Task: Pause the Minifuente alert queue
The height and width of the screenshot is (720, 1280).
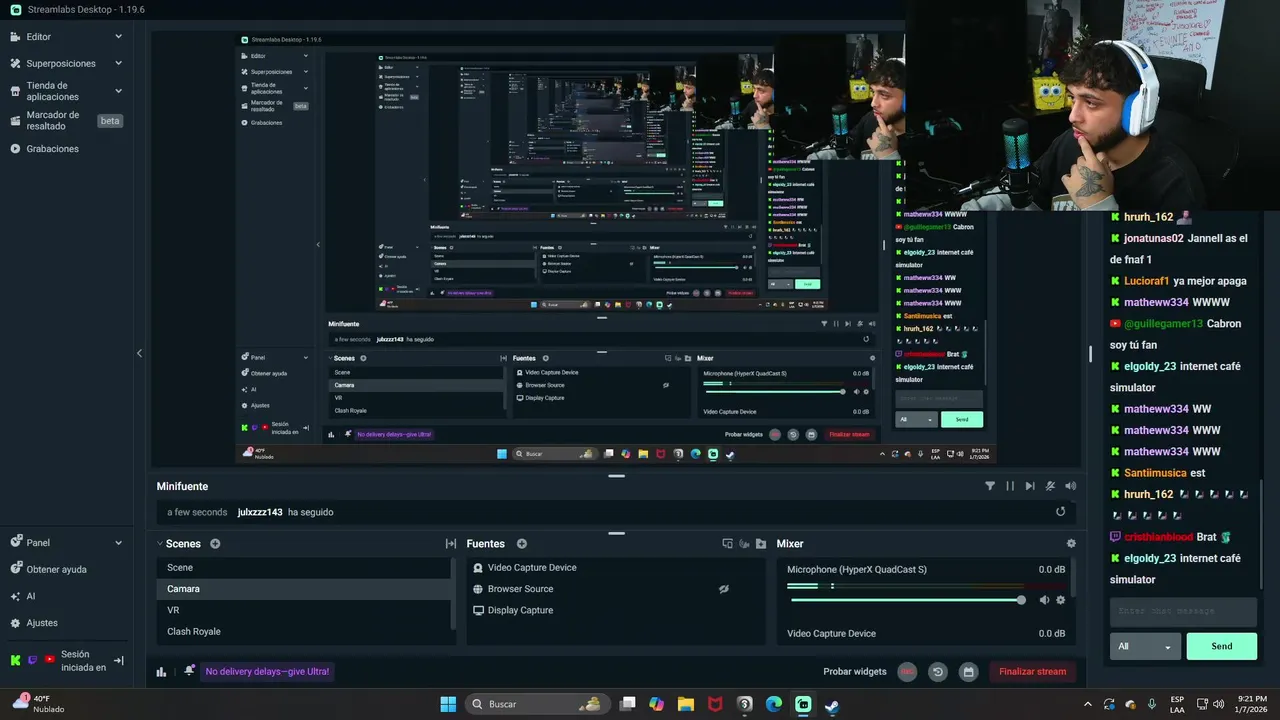Action: [x=1010, y=486]
